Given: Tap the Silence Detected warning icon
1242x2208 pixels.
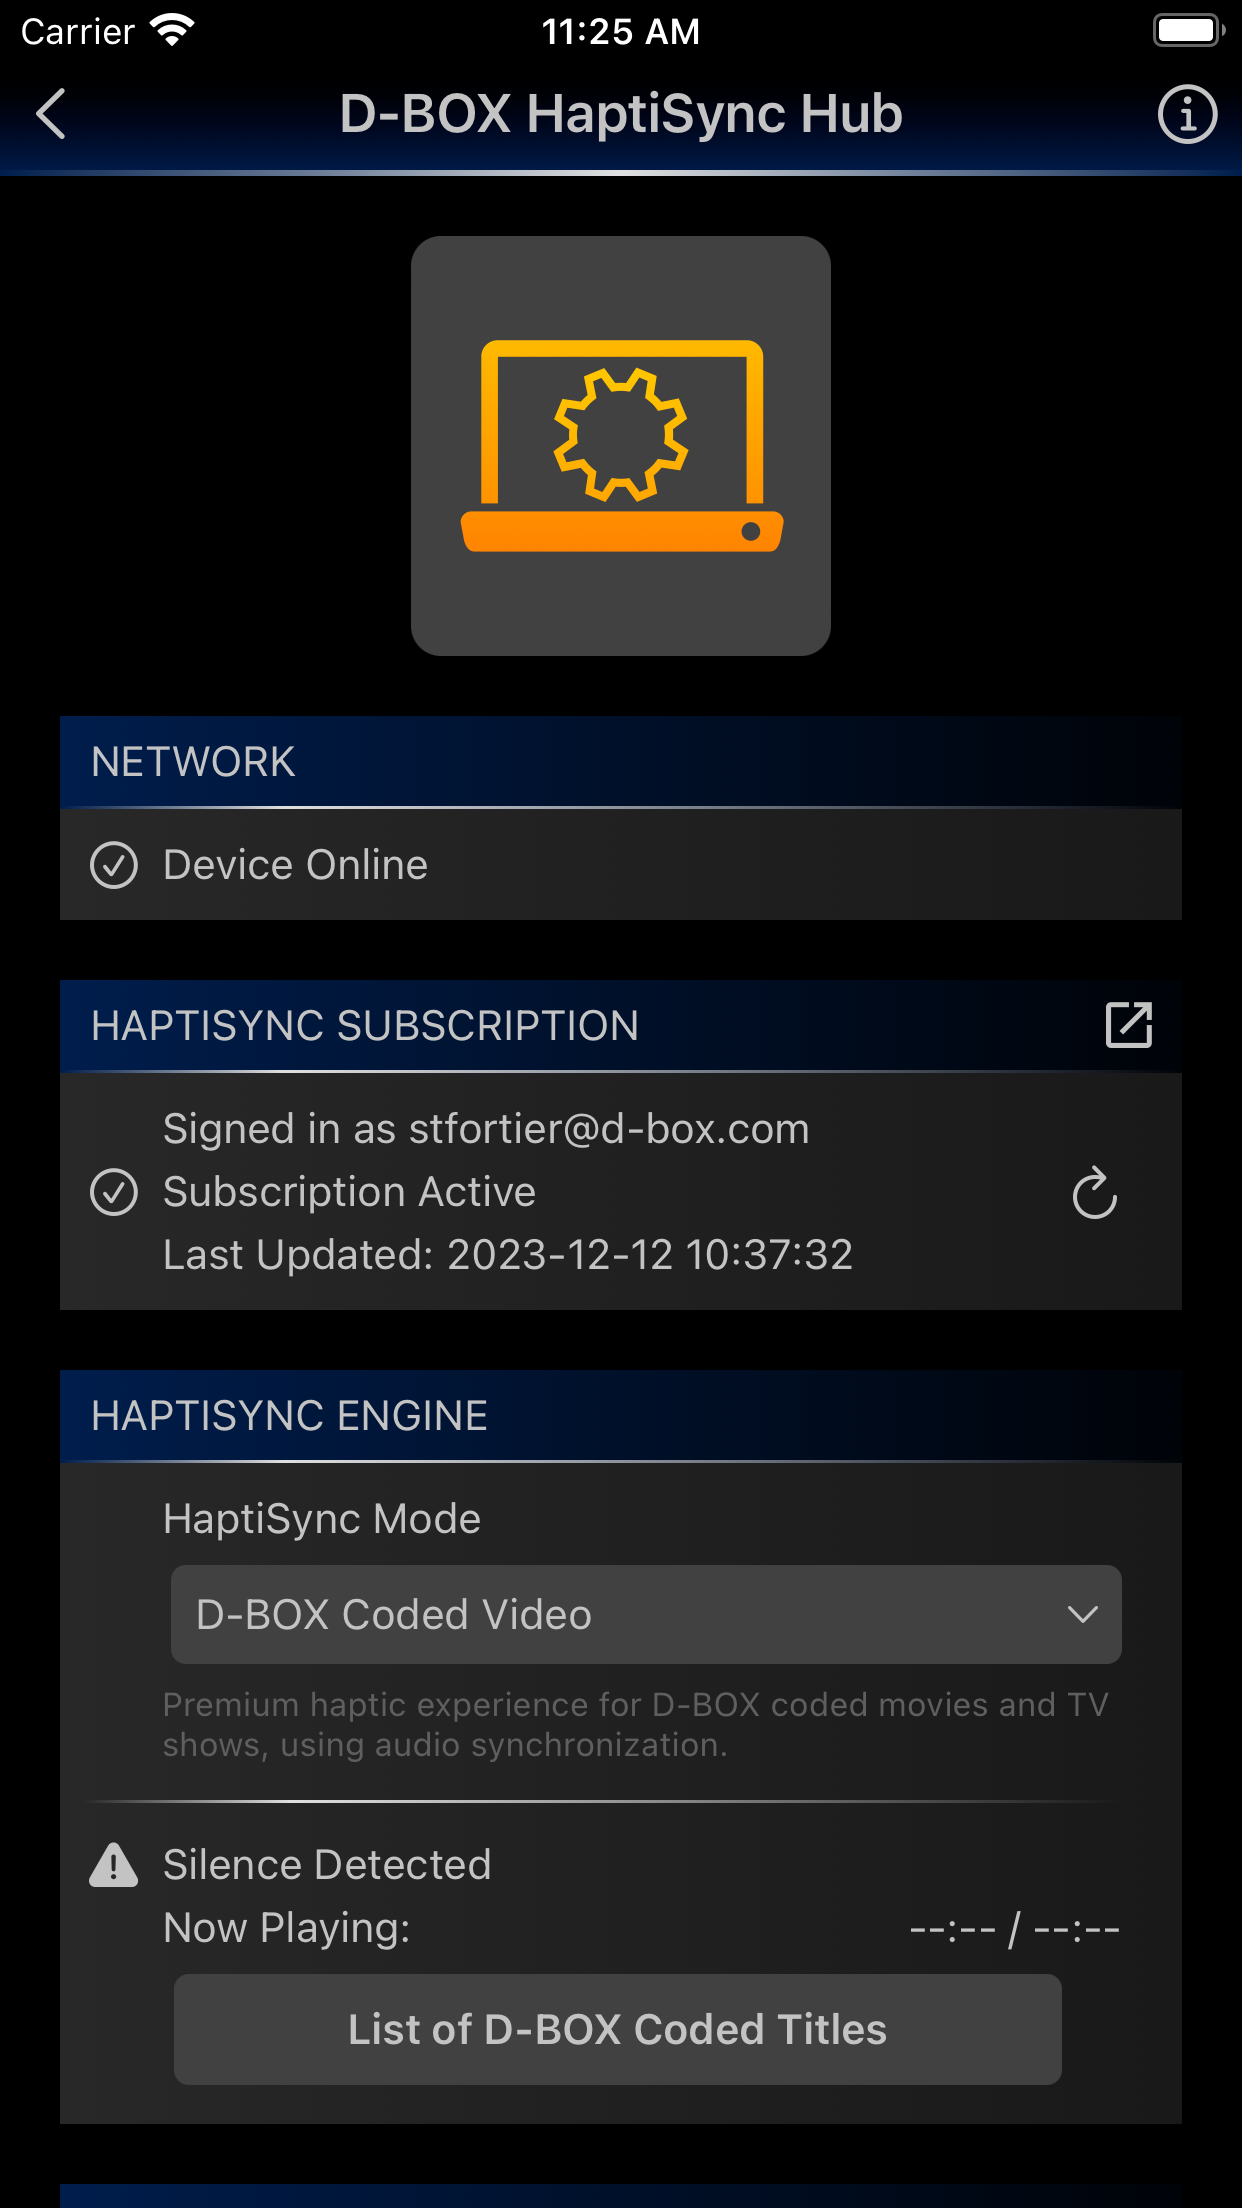Looking at the screenshot, I should click(114, 1865).
